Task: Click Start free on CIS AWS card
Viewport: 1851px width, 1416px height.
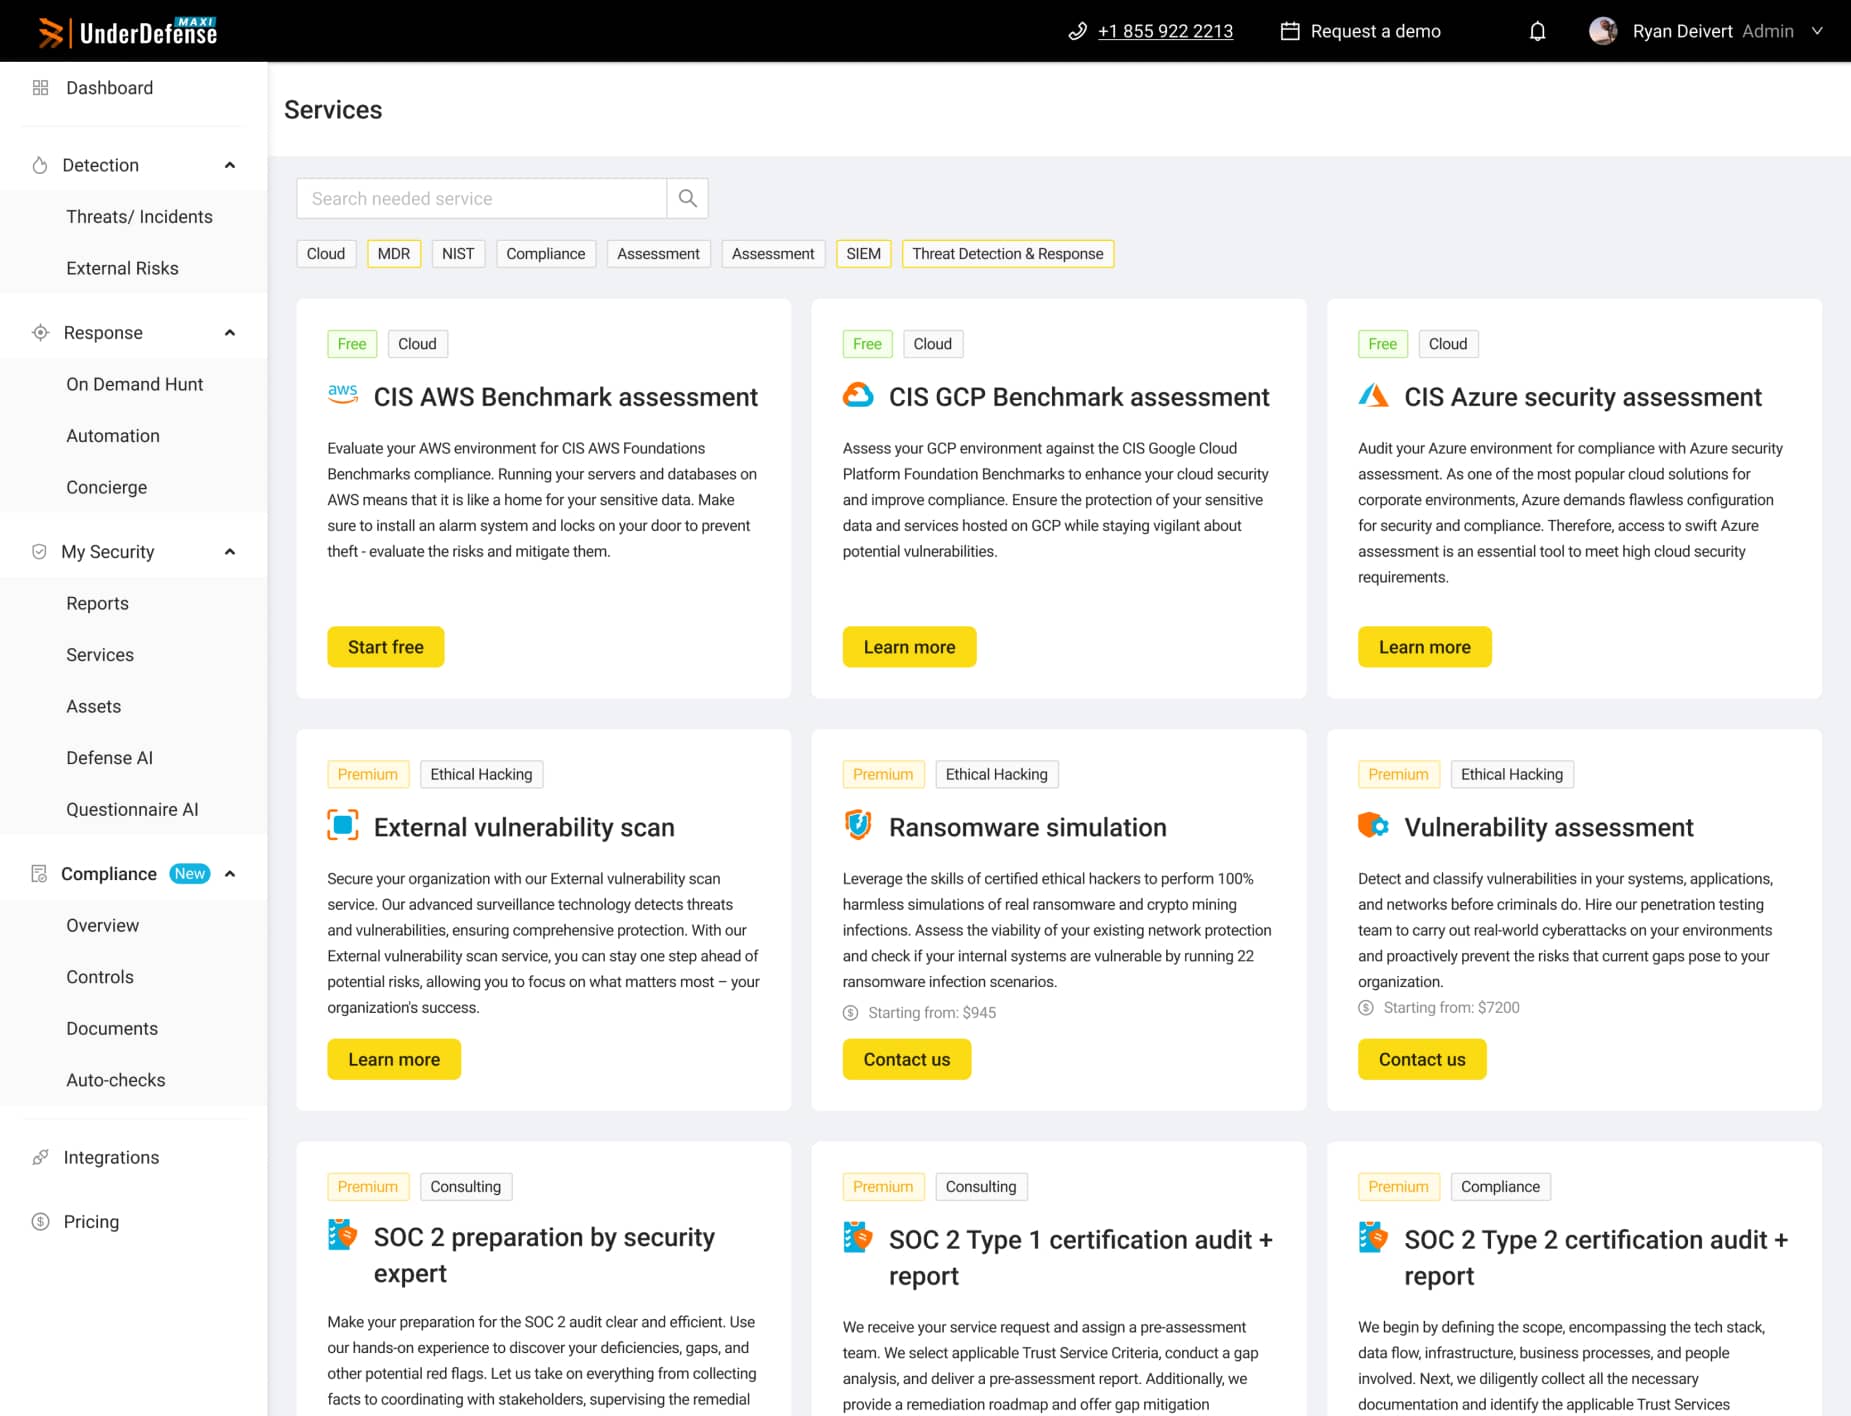Action: click(x=386, y=647)
